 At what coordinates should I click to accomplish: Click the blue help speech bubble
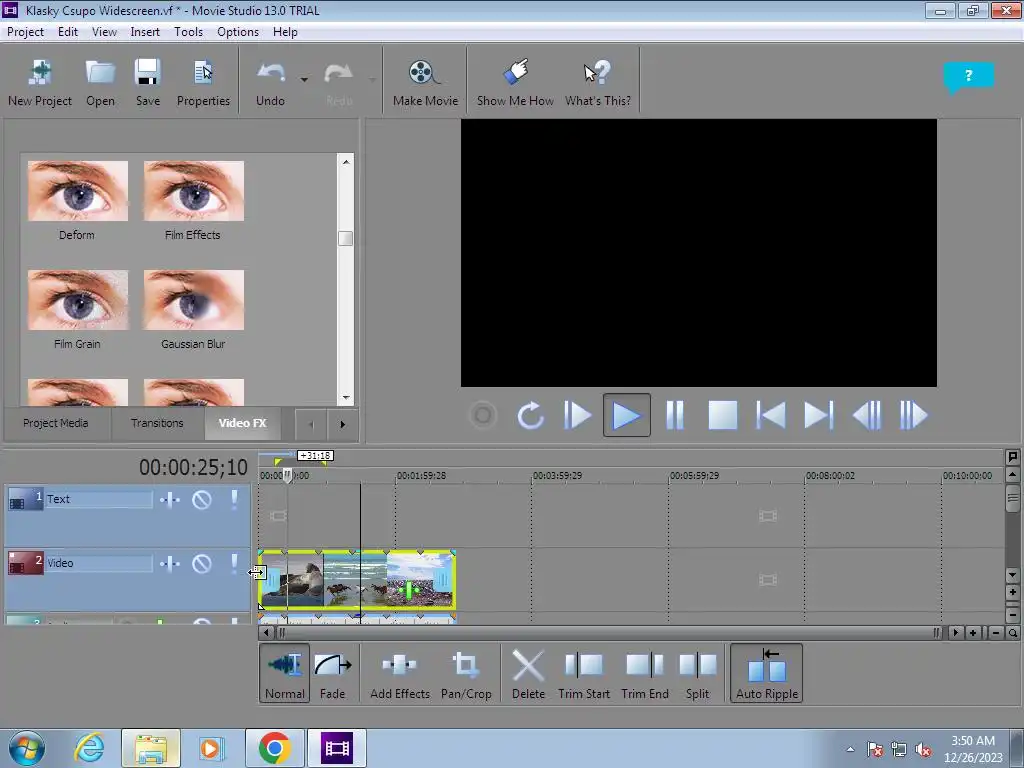point(968,76)
